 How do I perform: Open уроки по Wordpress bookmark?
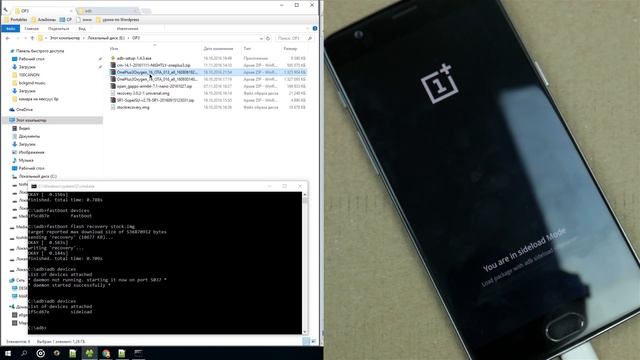[x=118, y=20]
